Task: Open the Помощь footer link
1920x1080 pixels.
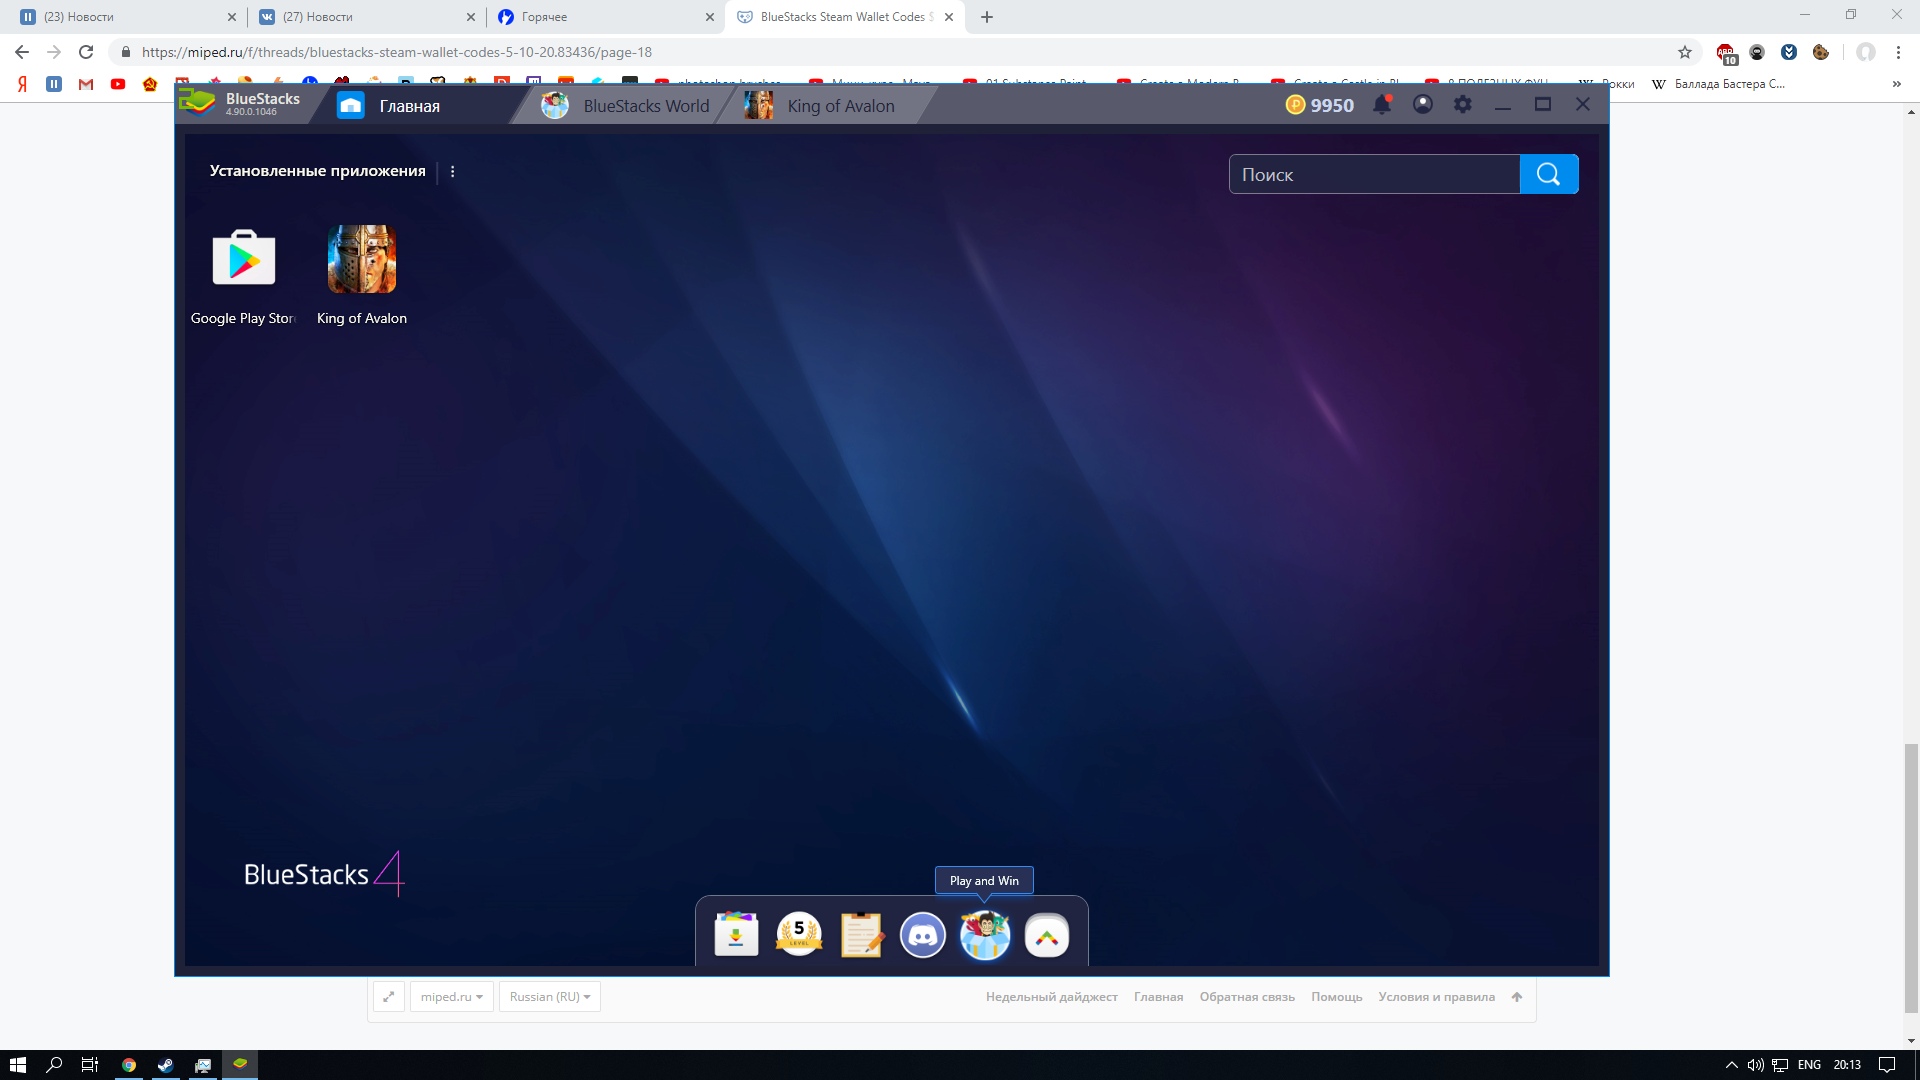Action: [1337, 997]
